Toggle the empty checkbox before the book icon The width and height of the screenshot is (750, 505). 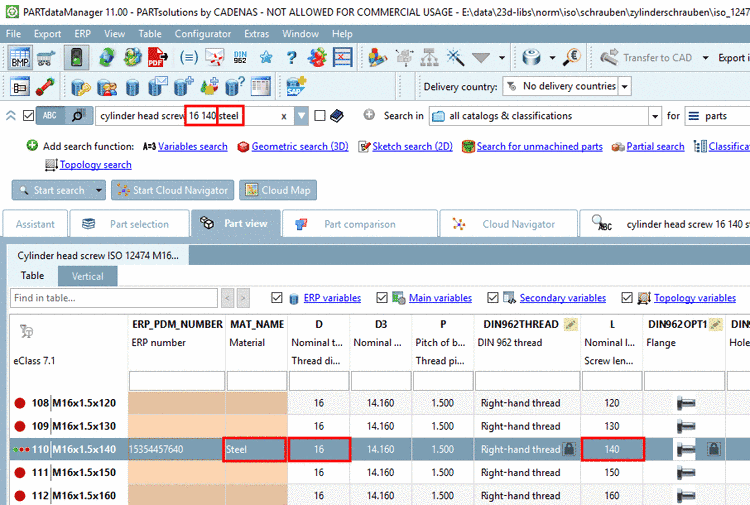pyautogui.click(x=320, y=116)
